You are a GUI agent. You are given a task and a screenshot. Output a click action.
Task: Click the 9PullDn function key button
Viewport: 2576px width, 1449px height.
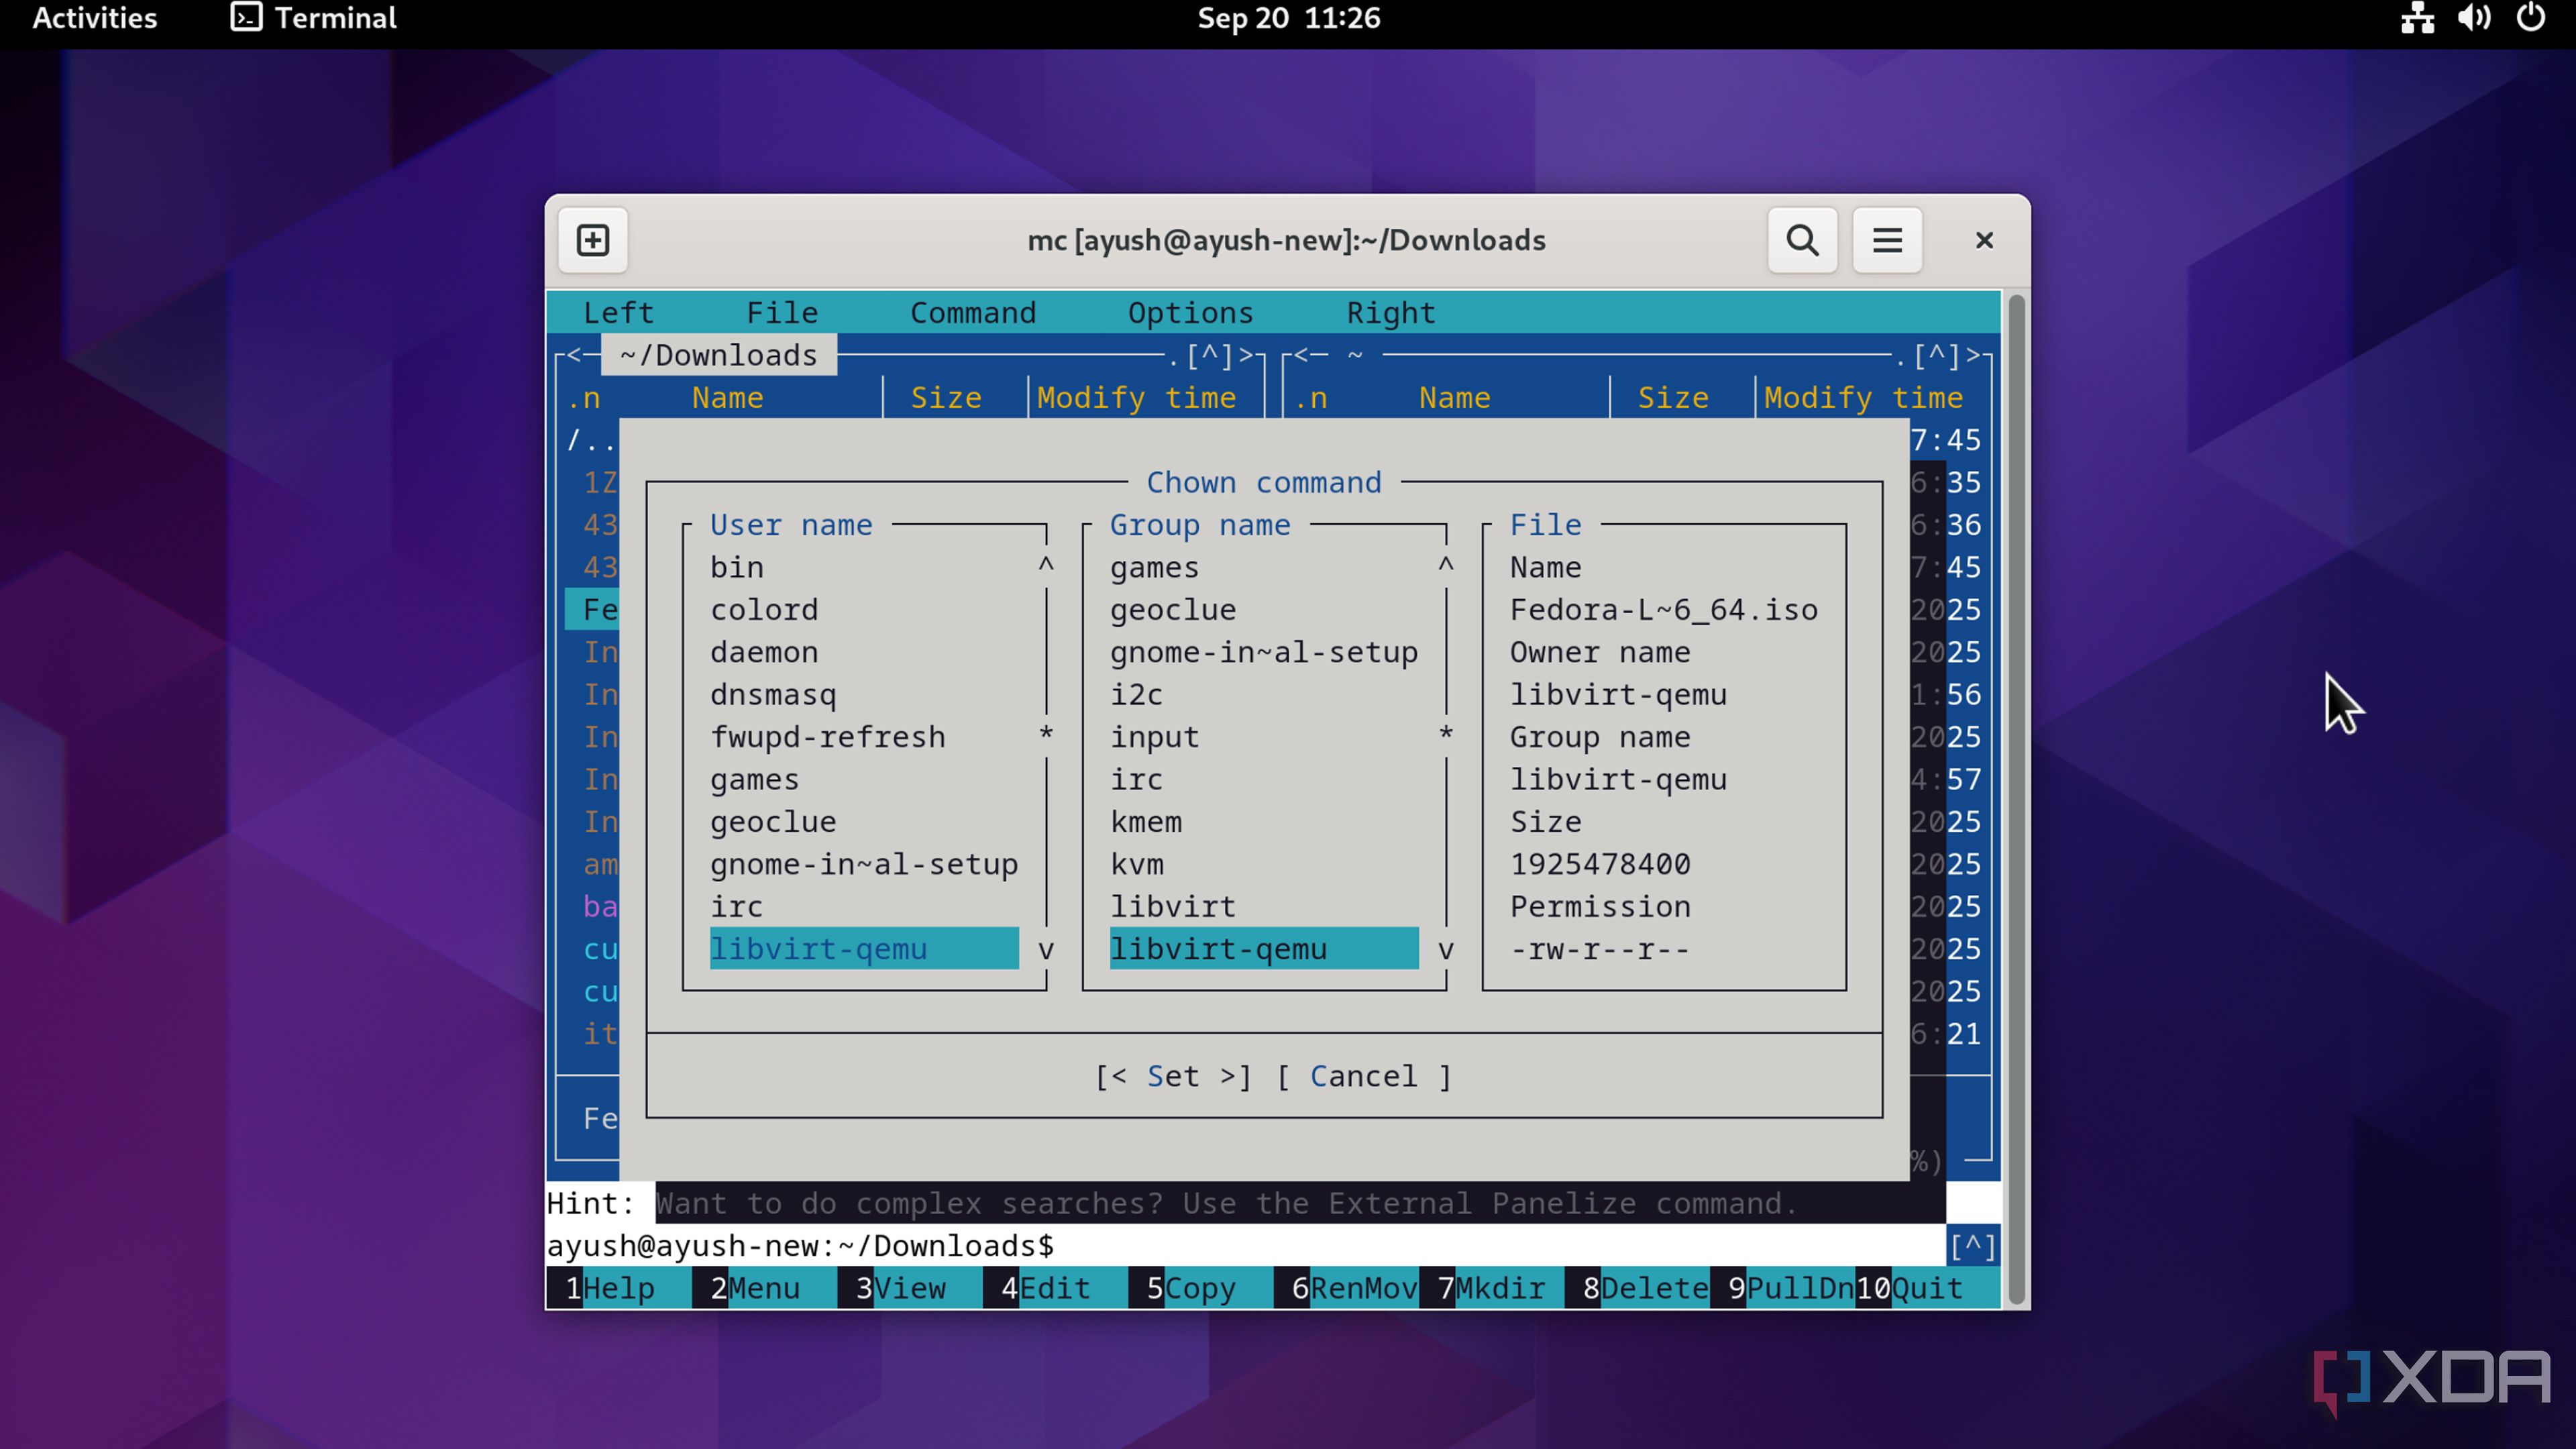click(x=1783, y=1288)
